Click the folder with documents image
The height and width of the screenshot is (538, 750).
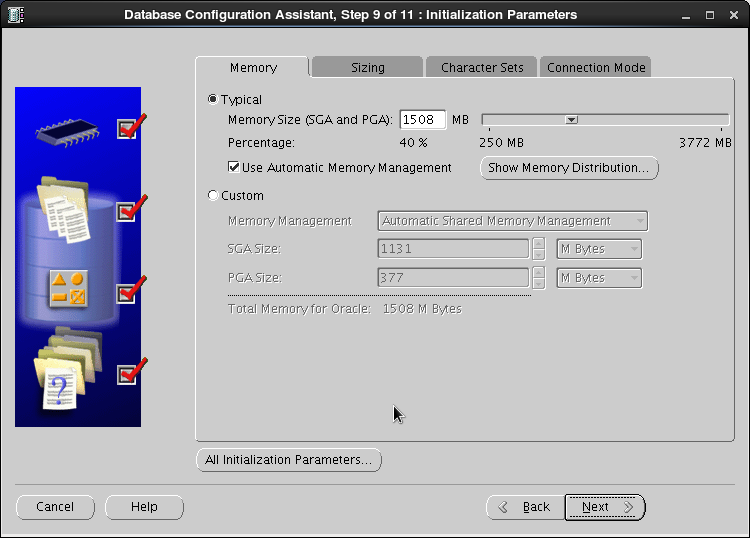tap(64, 209)
